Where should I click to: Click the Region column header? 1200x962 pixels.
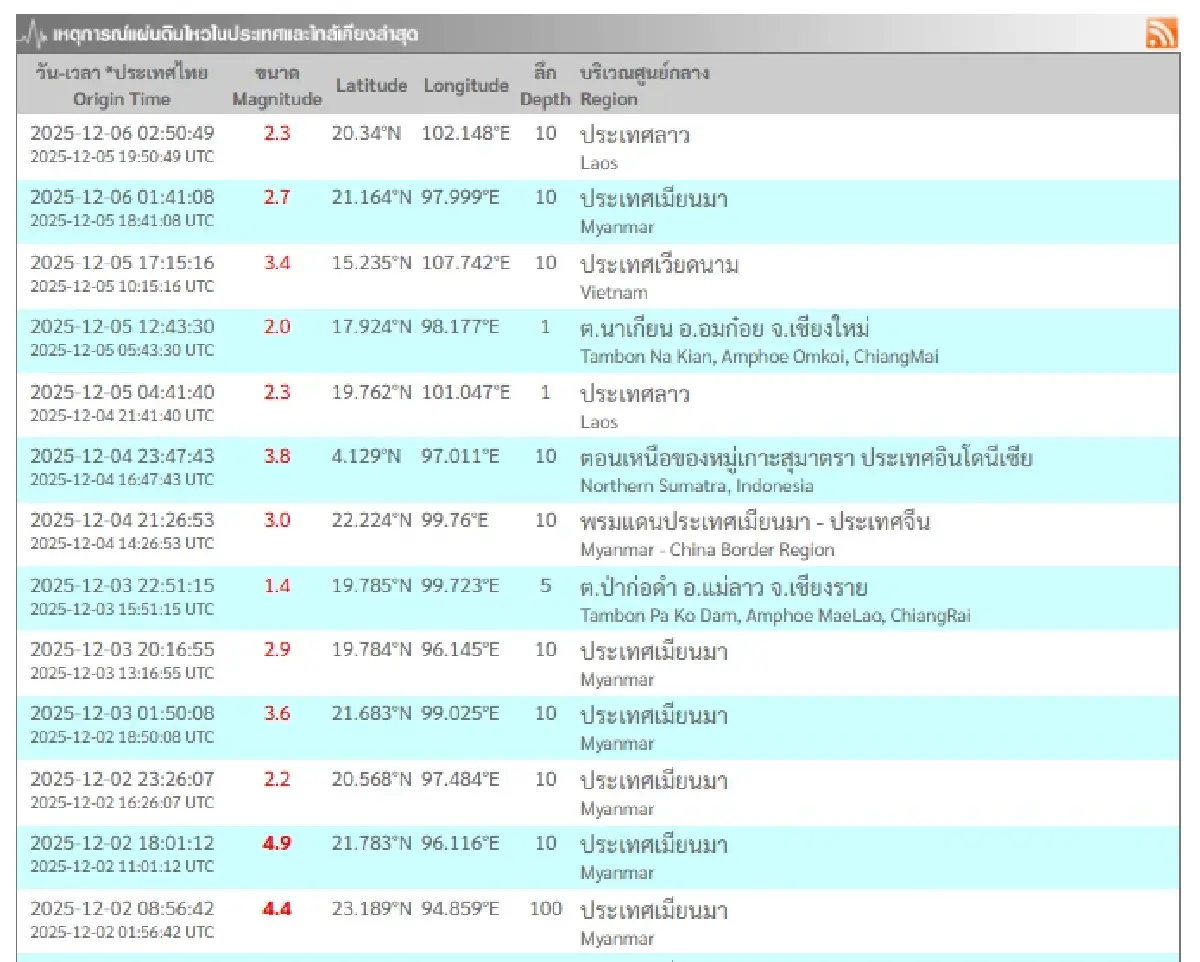(x=608, y=99)
